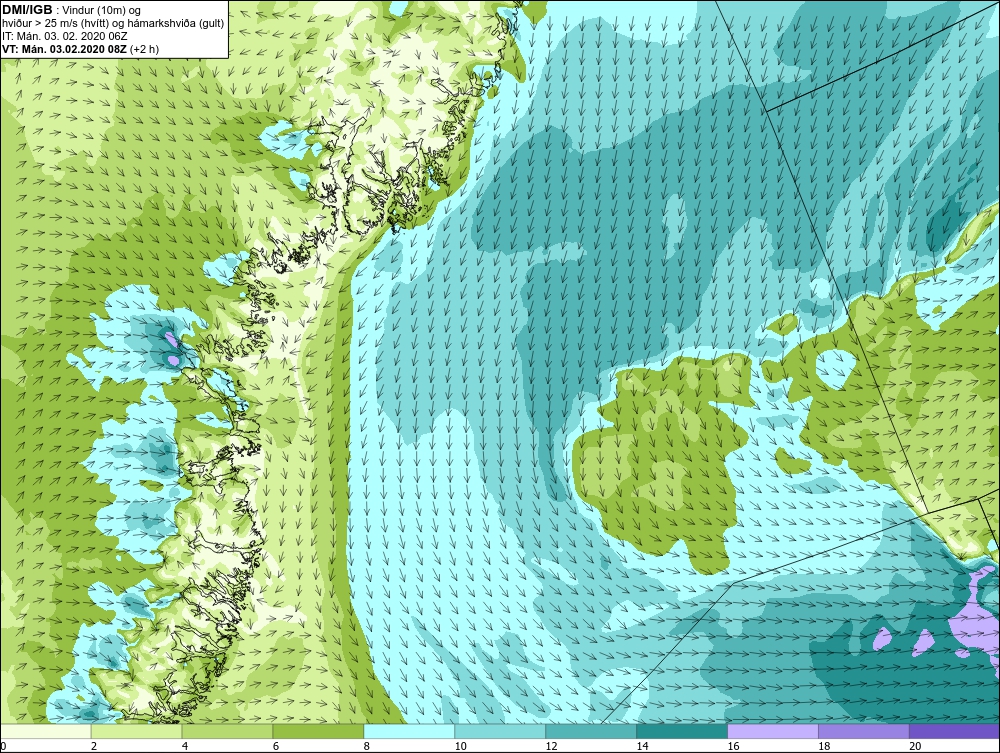1000x753 pixels.
Task: Click the 0–2 m/s pale cream swatch
Action: [46, 731]
